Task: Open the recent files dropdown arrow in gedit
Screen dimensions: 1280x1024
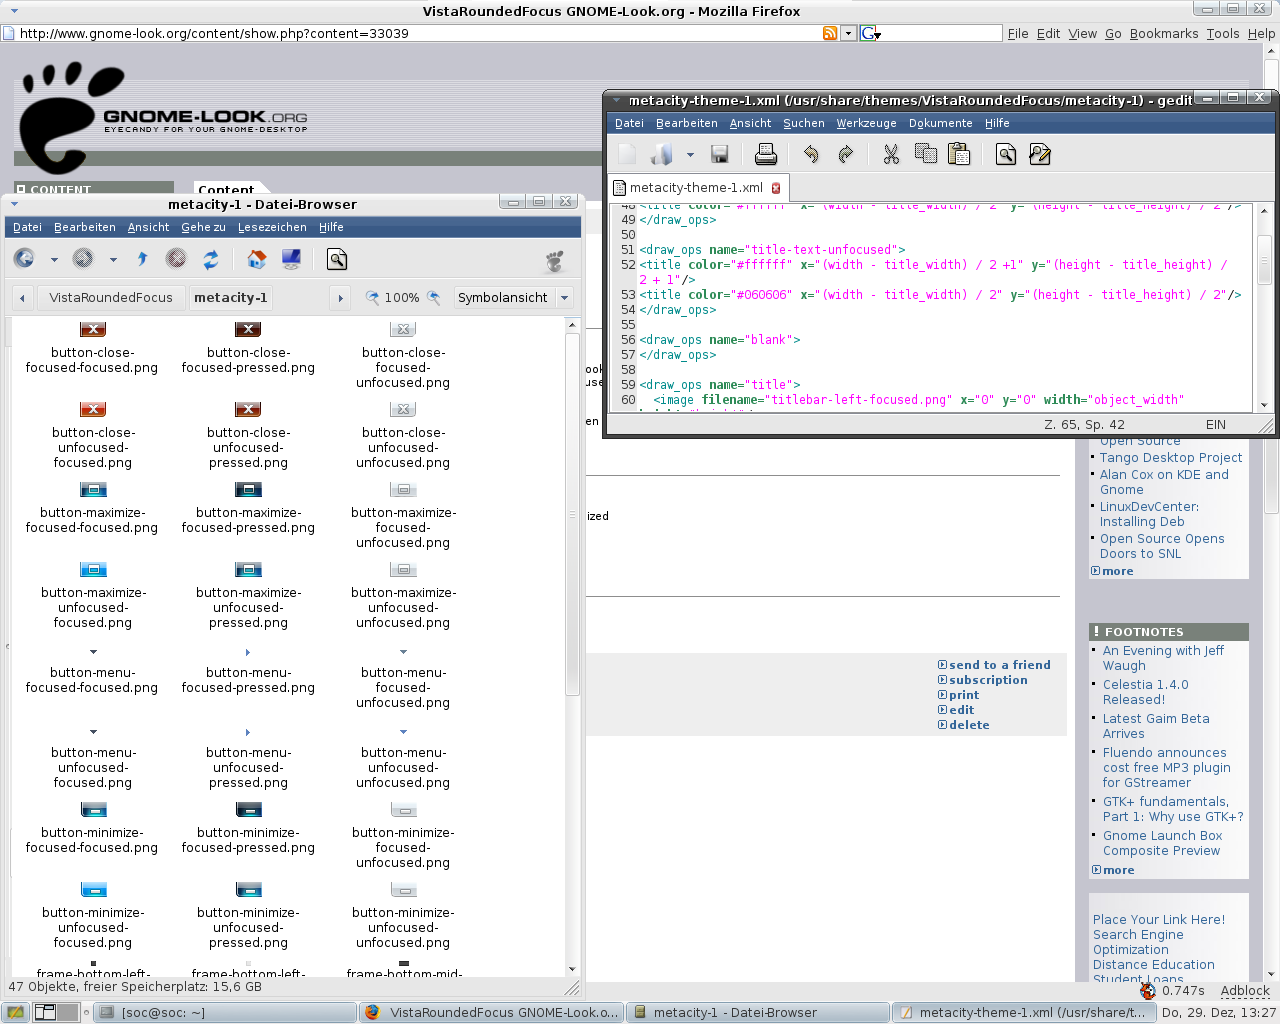Action: [x=690, y=155]
